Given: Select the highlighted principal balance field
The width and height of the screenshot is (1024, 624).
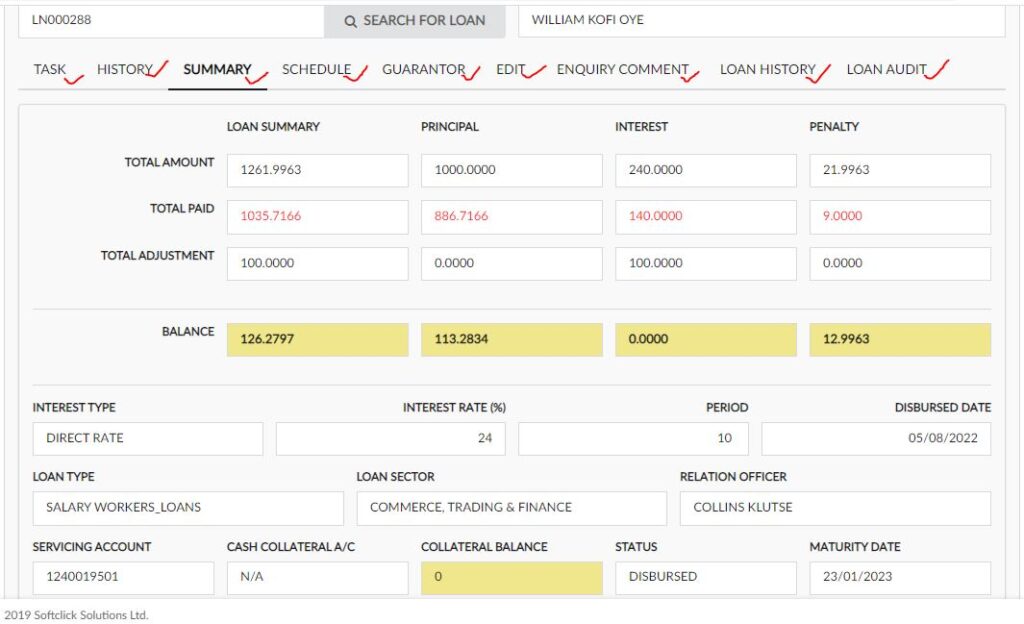Looking at the screenshot, I should (x=511, y=339).
